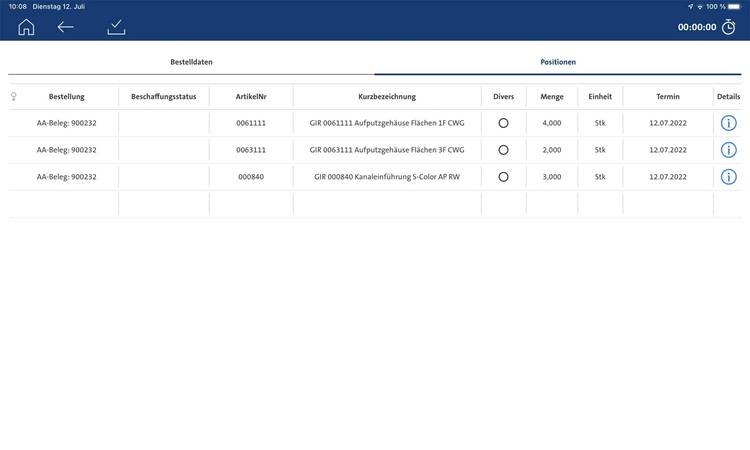Screen dimensions: 750x450
Task: Tap the stopwatch timer icon
Action: coord(730,27)
